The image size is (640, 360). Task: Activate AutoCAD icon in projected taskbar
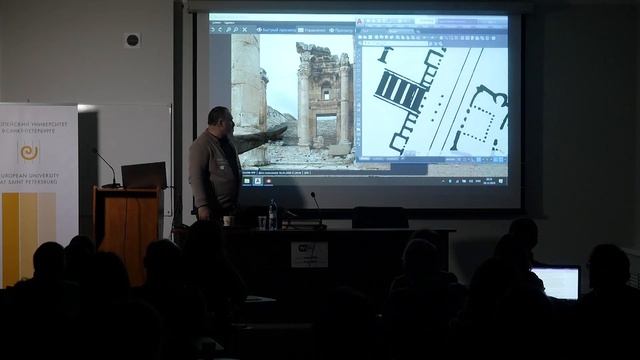[x=258, y=181]
